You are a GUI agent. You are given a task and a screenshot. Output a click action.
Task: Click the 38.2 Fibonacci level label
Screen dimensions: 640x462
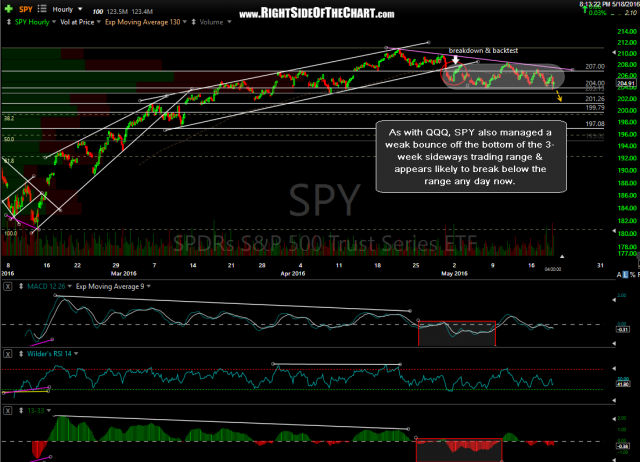click(x=9, y=118)
